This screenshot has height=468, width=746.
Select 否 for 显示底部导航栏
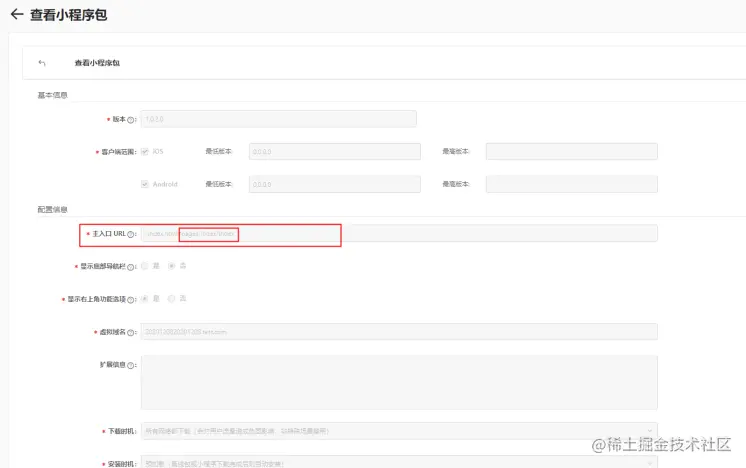171,266
